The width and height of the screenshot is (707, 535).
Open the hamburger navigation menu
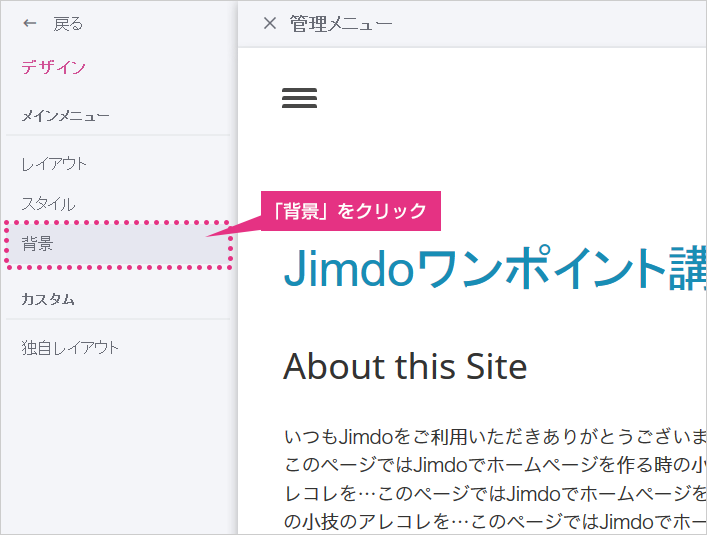tap(299, 98)
